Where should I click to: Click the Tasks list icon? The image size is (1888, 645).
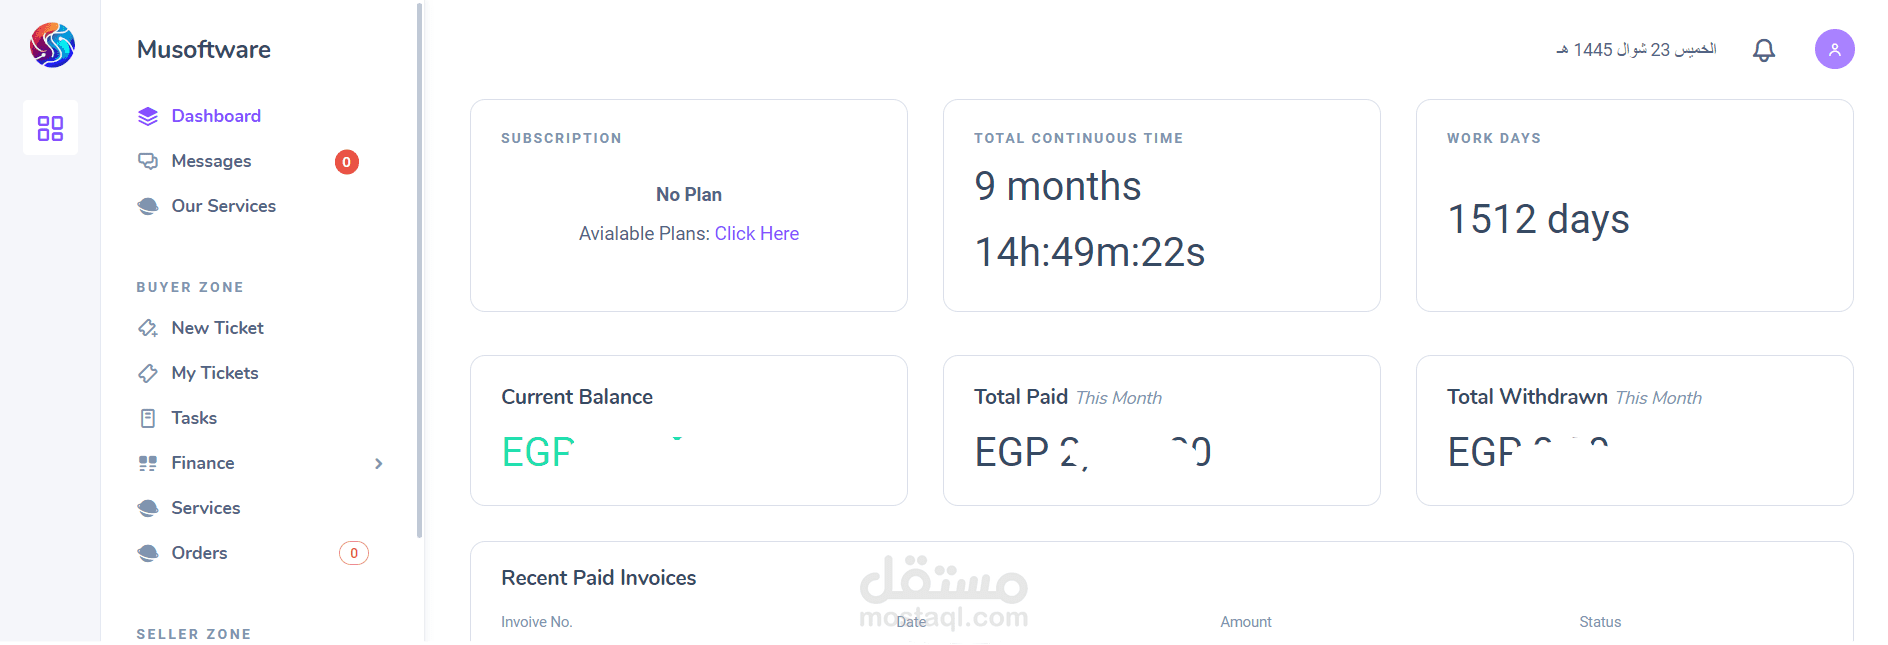[x=148, y=417]
